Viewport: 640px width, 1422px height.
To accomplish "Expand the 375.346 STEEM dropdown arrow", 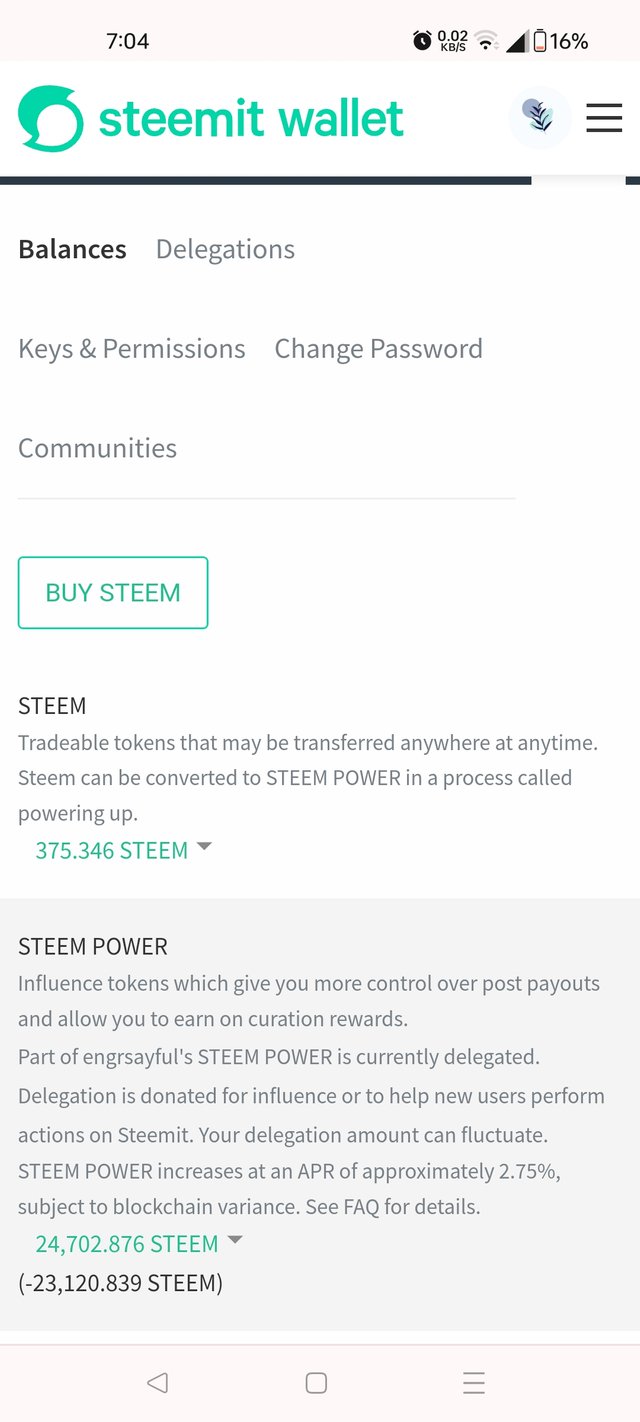I will (204, 846).
